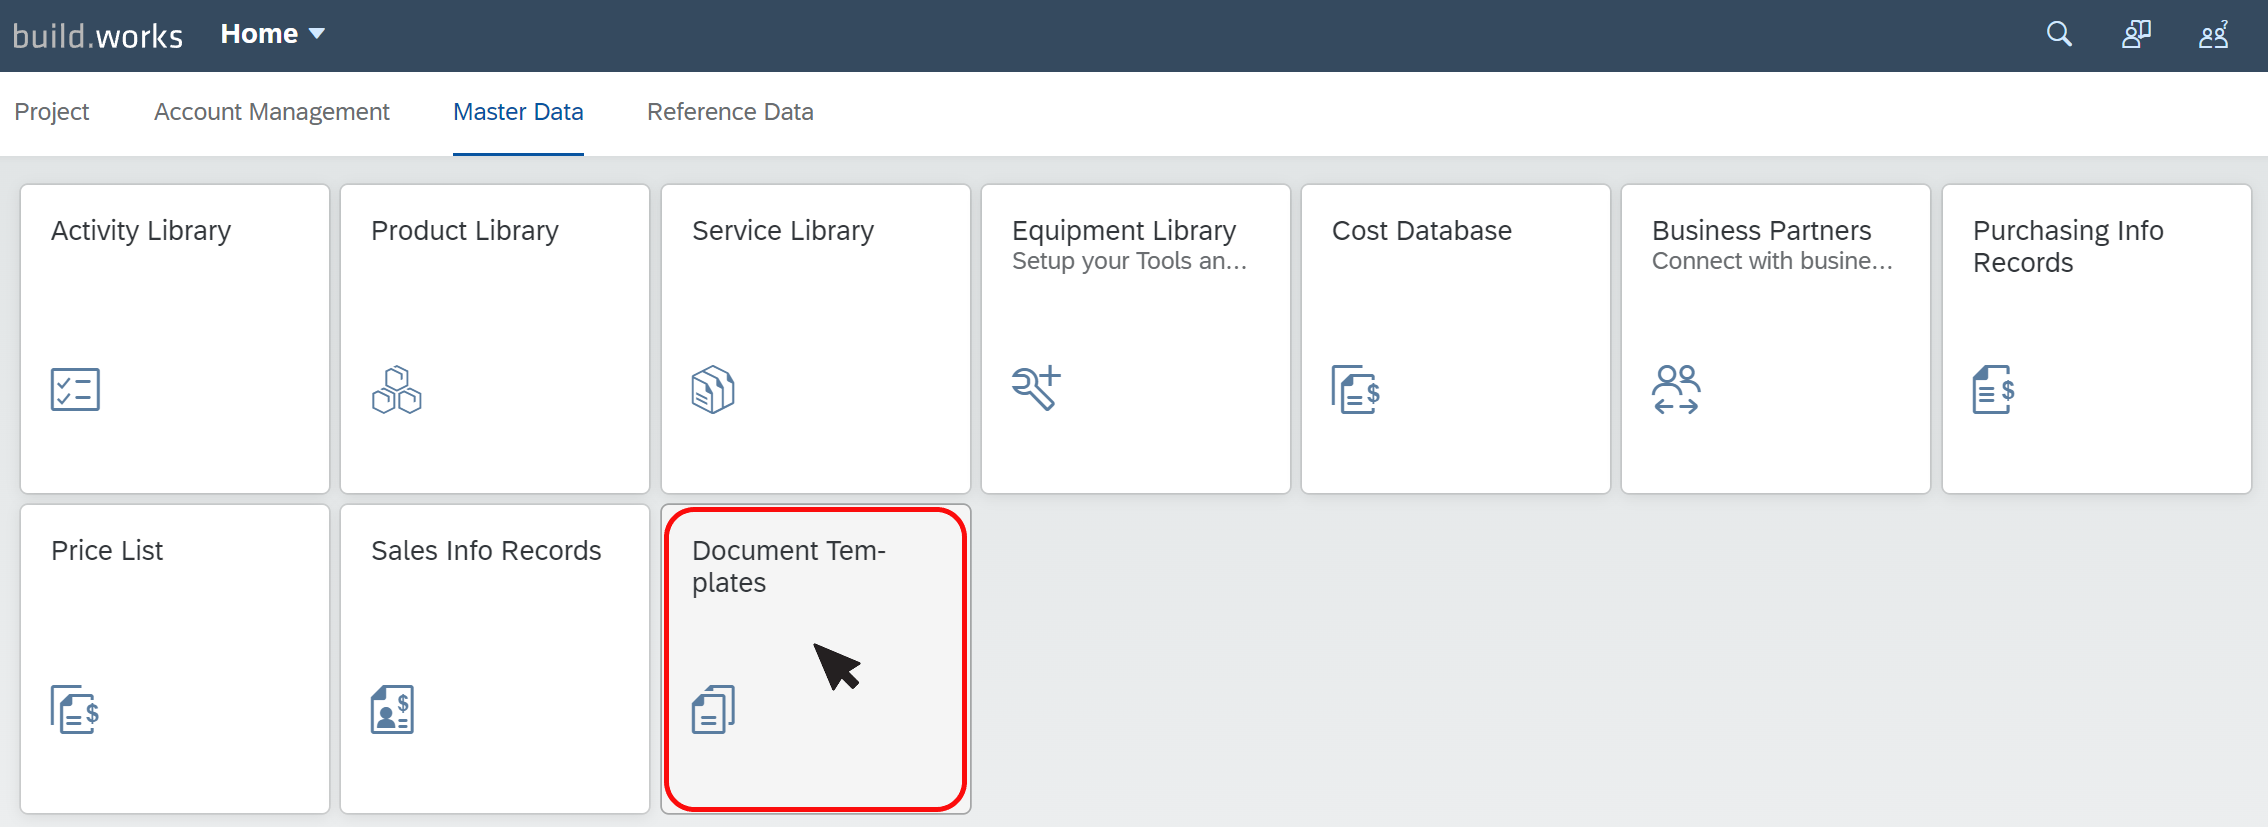Click the Price List document-dollar icon

tap(75, 709)
